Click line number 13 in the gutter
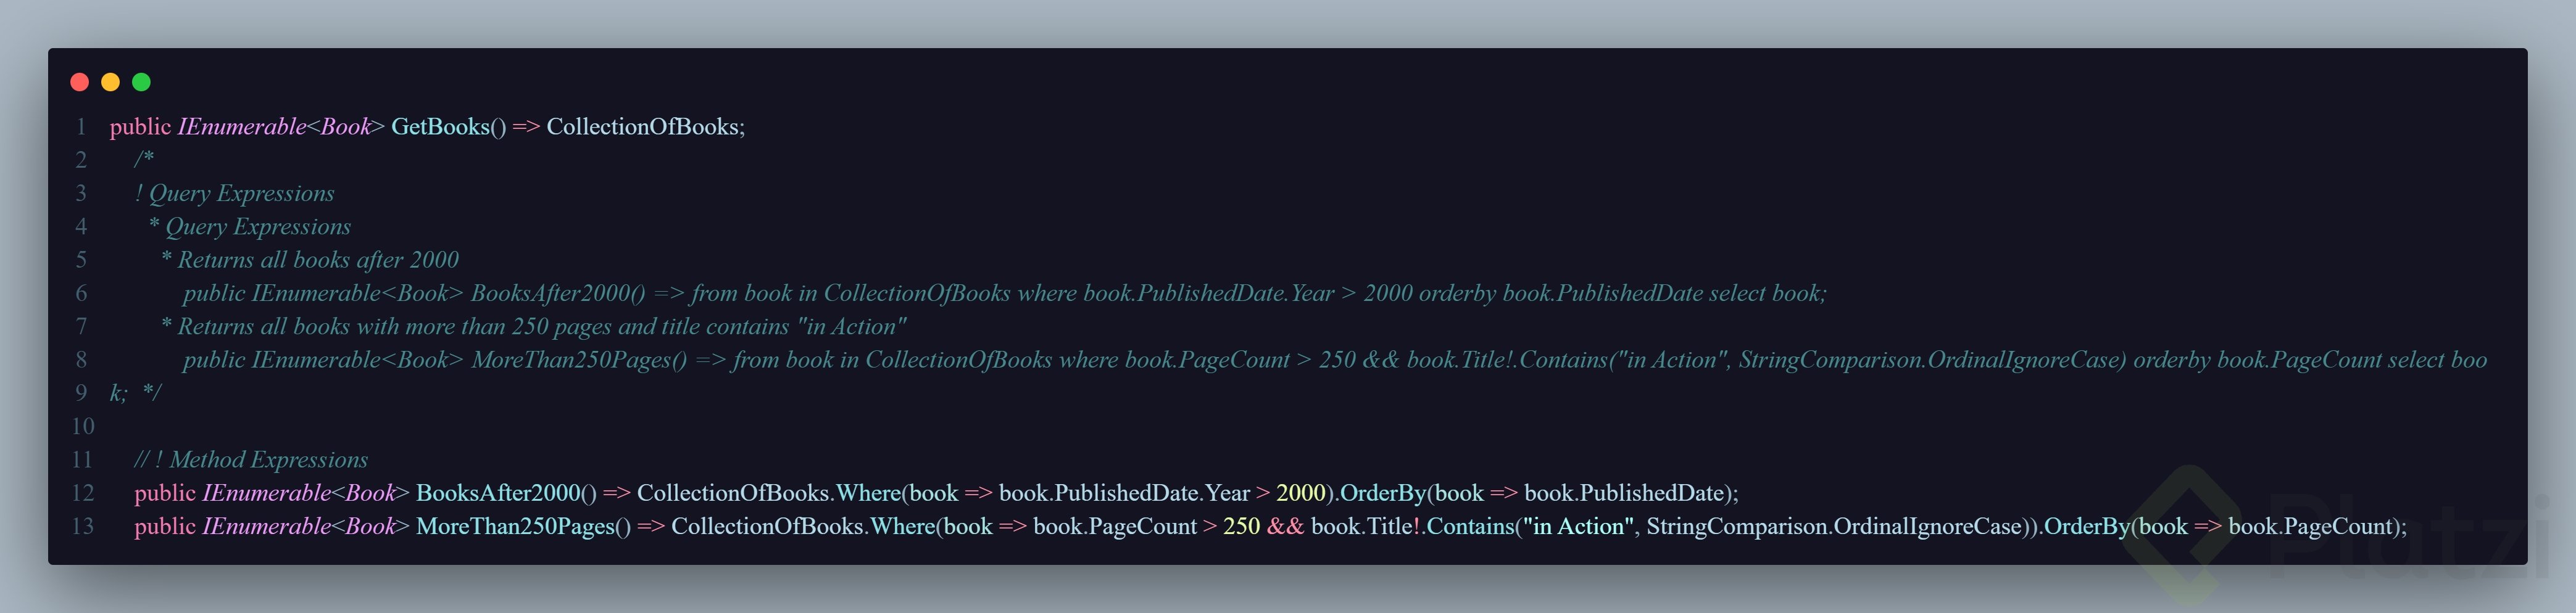Image resolution: width=2576 pixels, height=613 pixels. point(82,527)
